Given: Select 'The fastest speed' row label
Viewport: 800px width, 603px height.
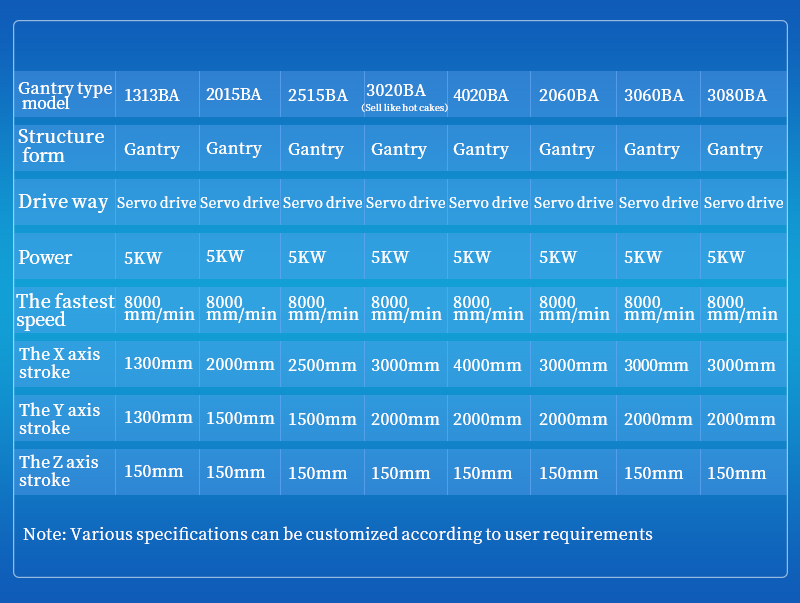Looking at the screenshot, I should point(65,310).
